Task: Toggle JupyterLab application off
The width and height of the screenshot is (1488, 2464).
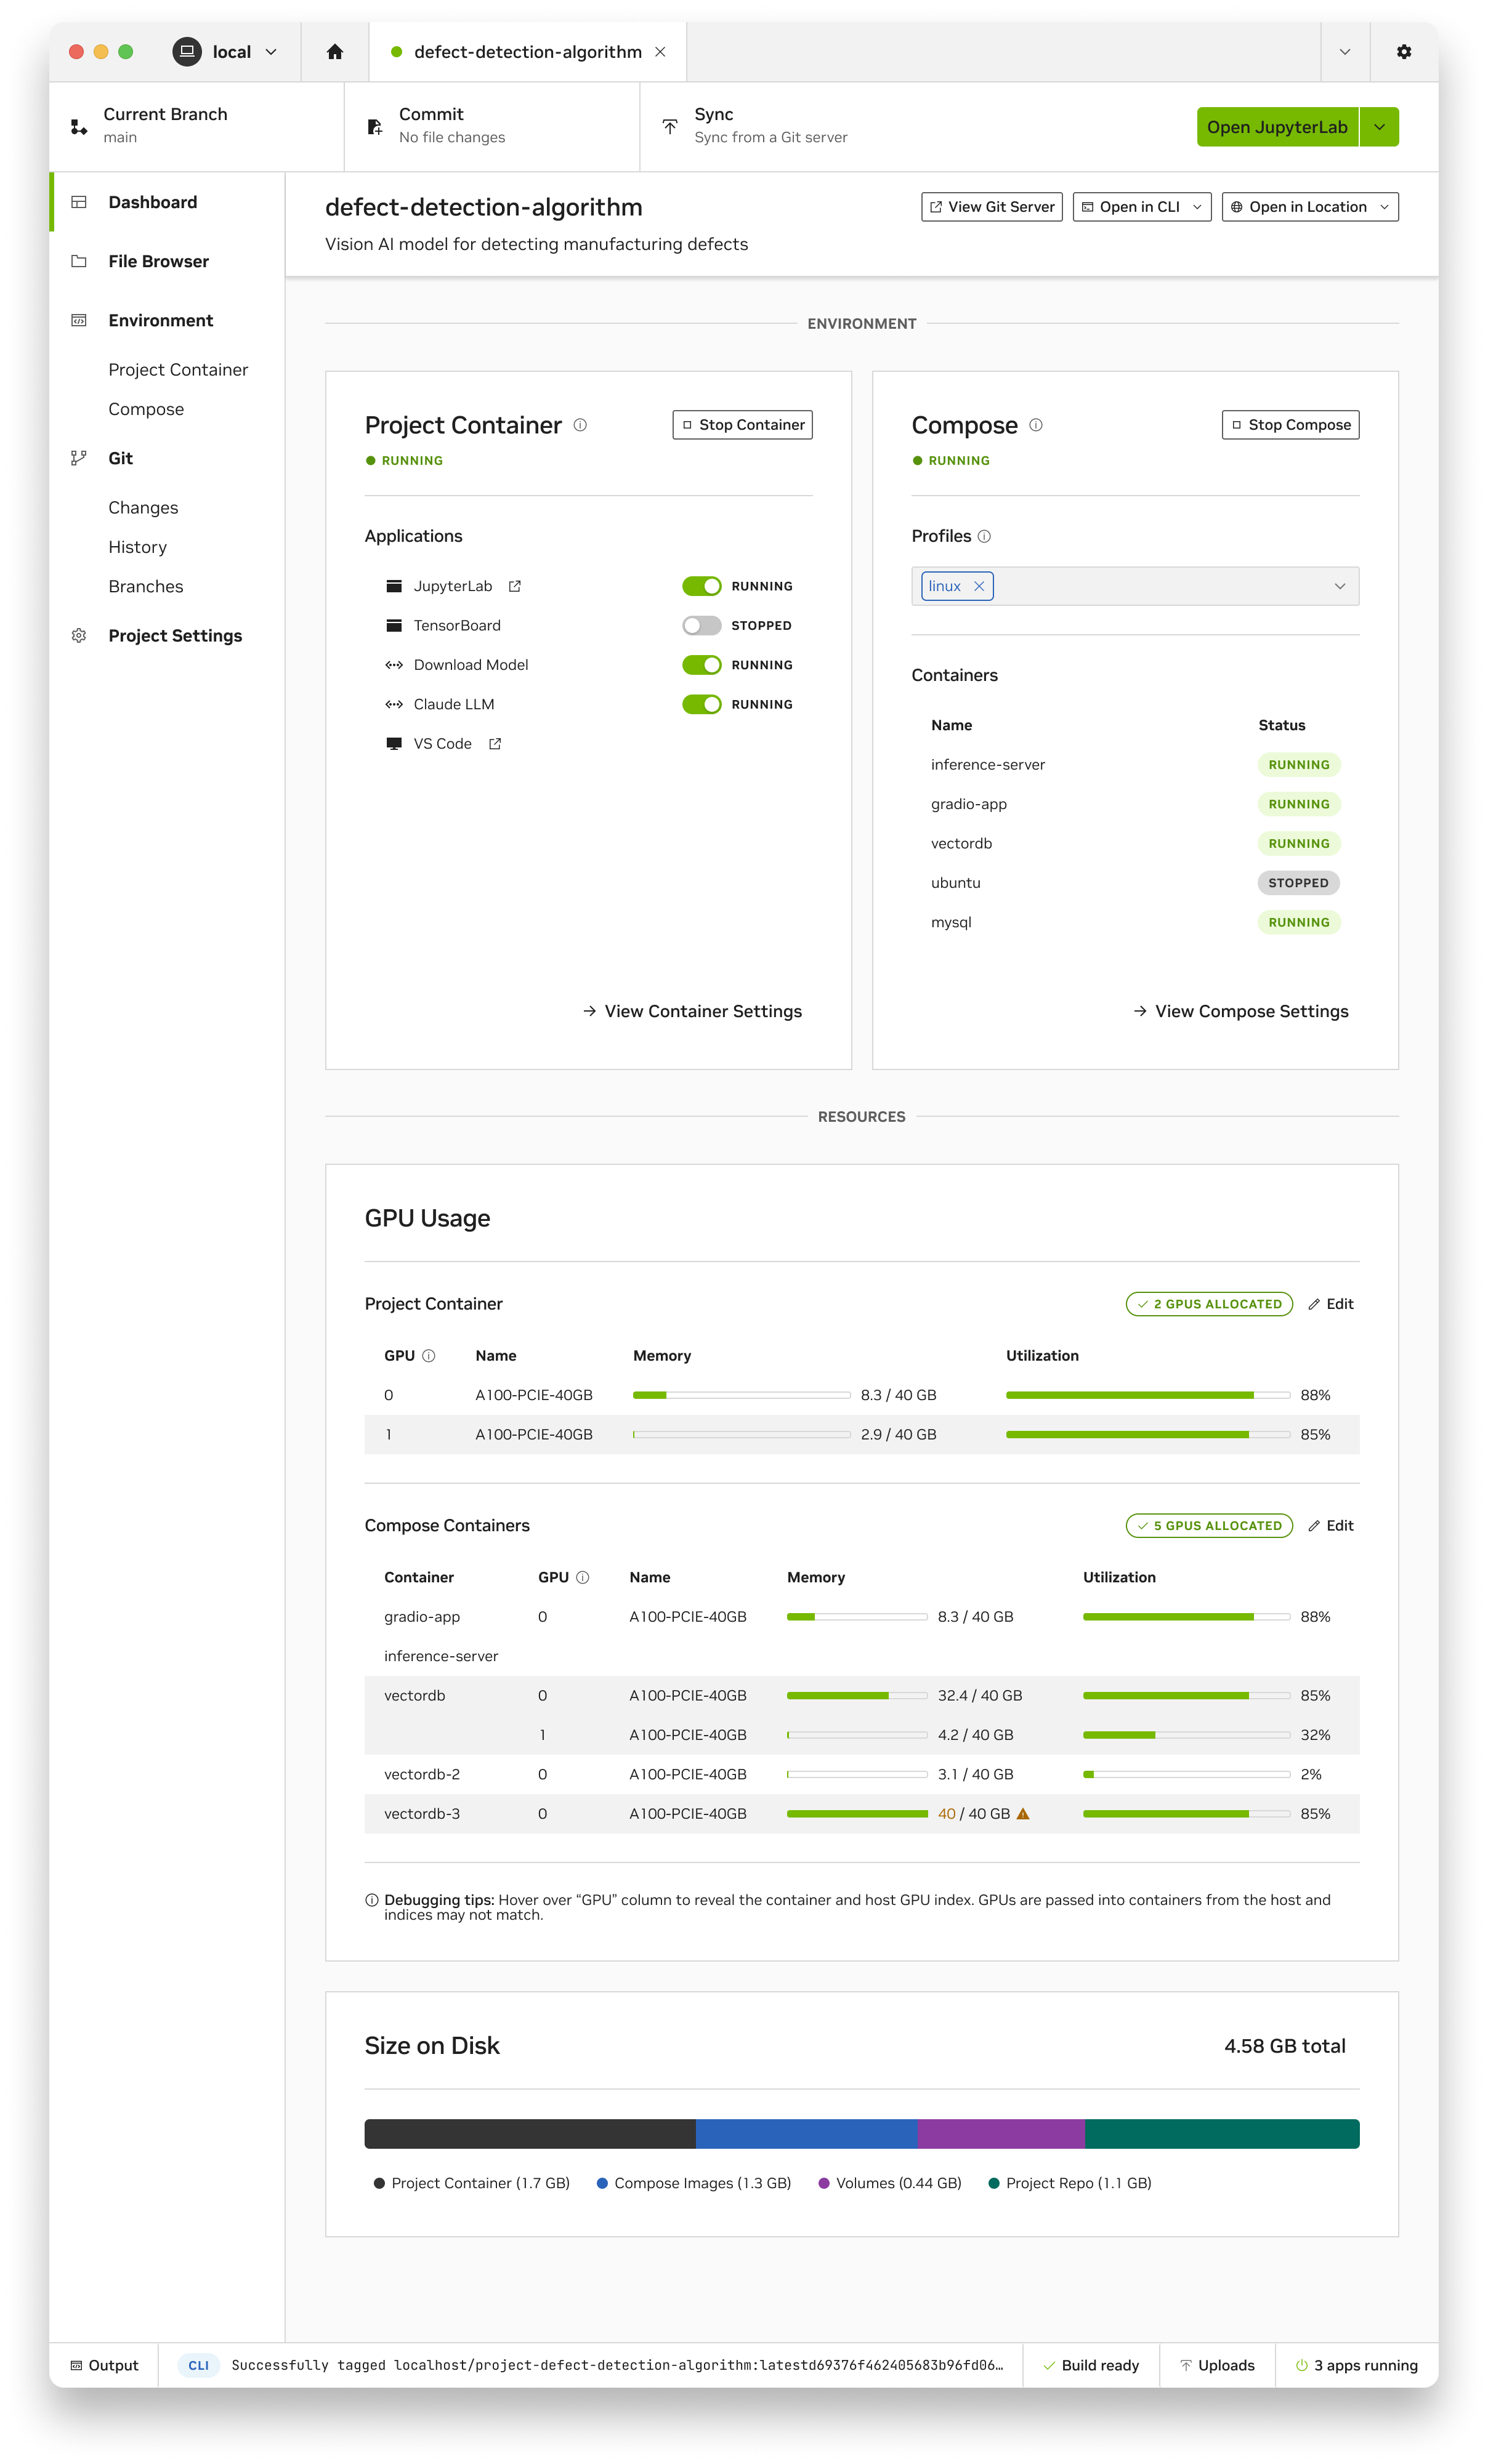Action: [x=702, y=586]
